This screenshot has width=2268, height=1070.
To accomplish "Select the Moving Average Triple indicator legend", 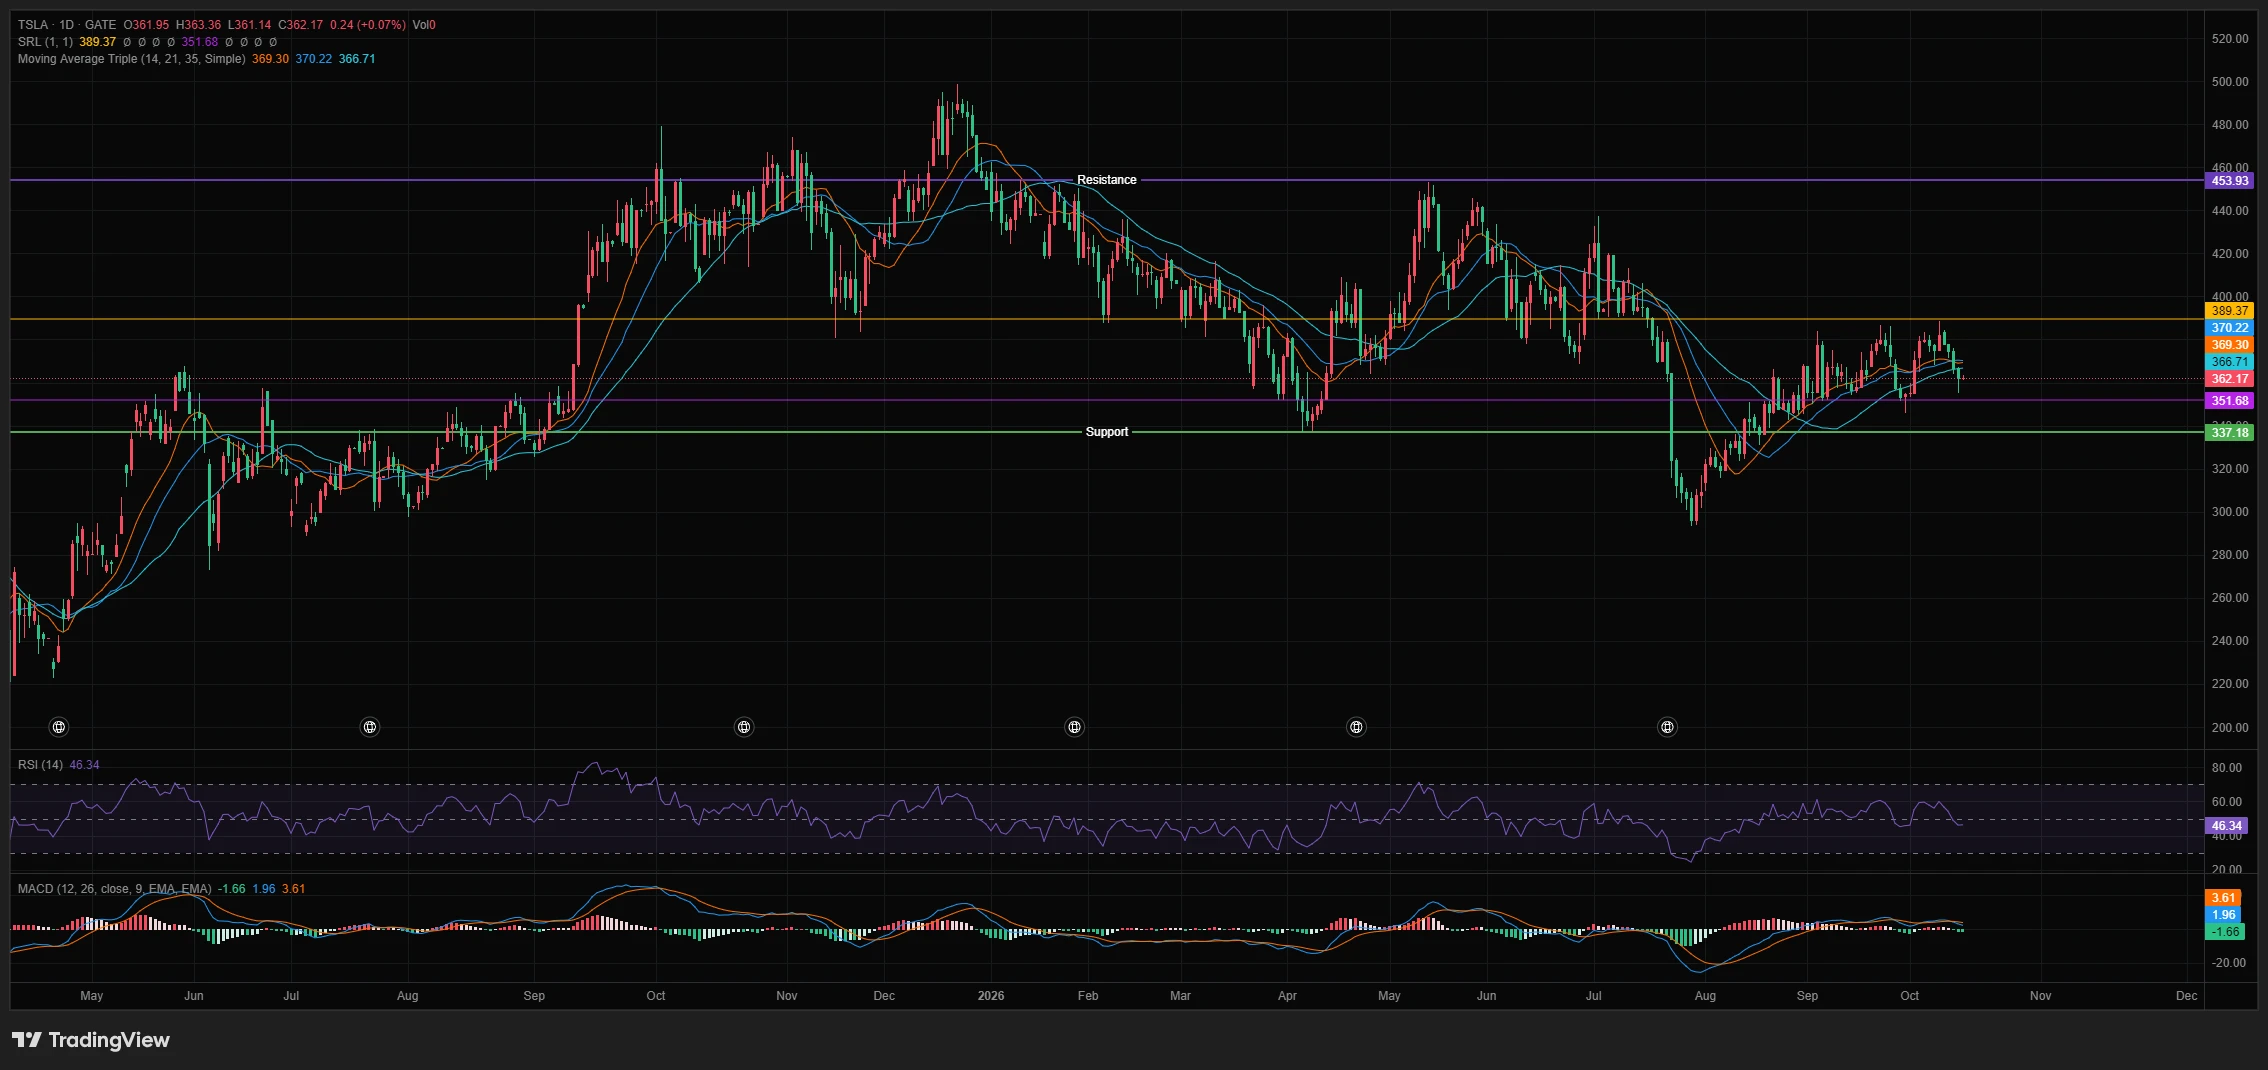I will (x=131, y=59).
